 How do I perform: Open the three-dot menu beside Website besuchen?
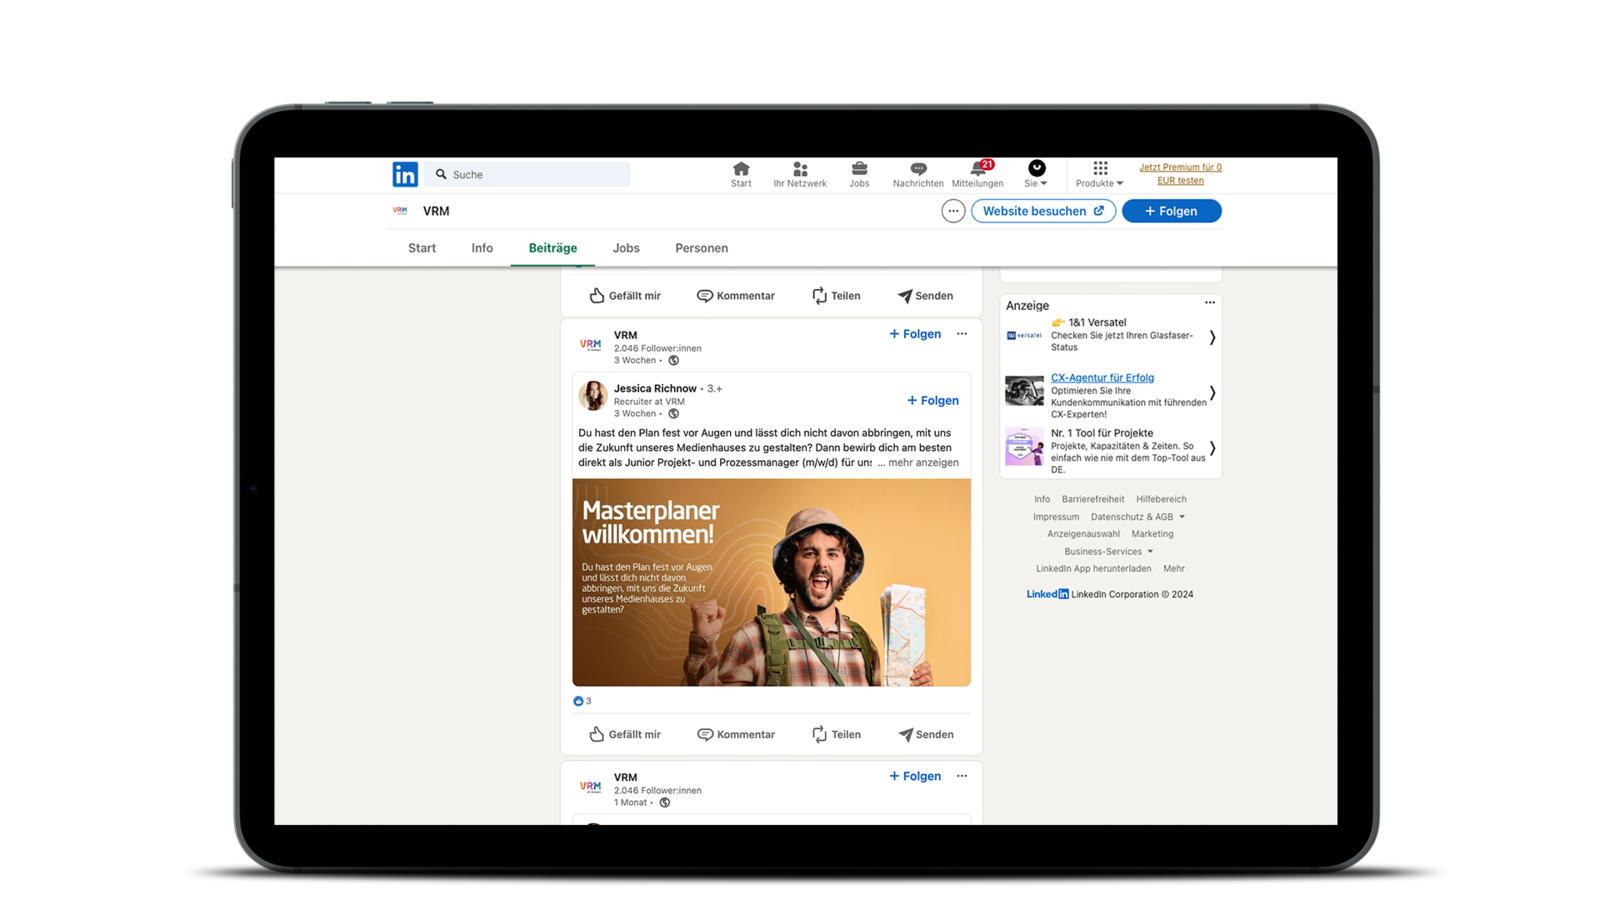click(x=953, y=211)
